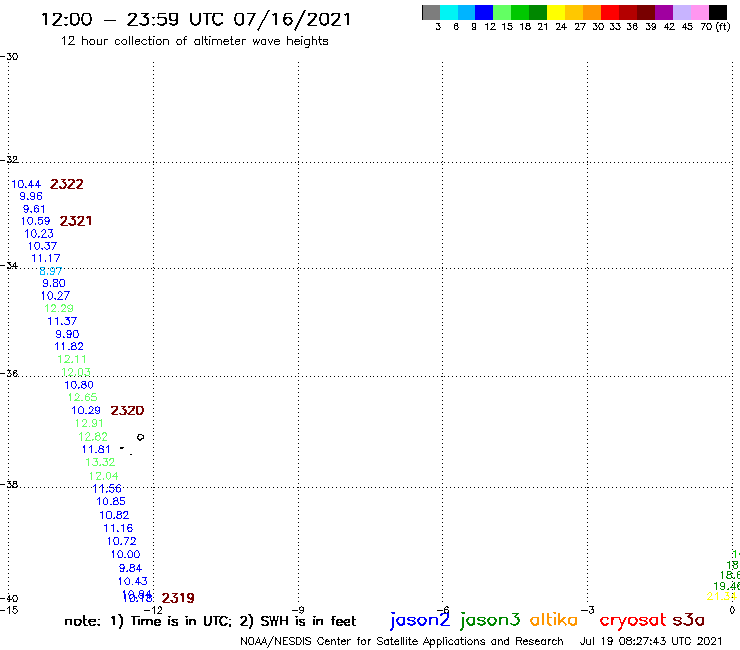Click the NOAA/NESDIS Center credit line
740x650 pixels.
tap(402, 641)
